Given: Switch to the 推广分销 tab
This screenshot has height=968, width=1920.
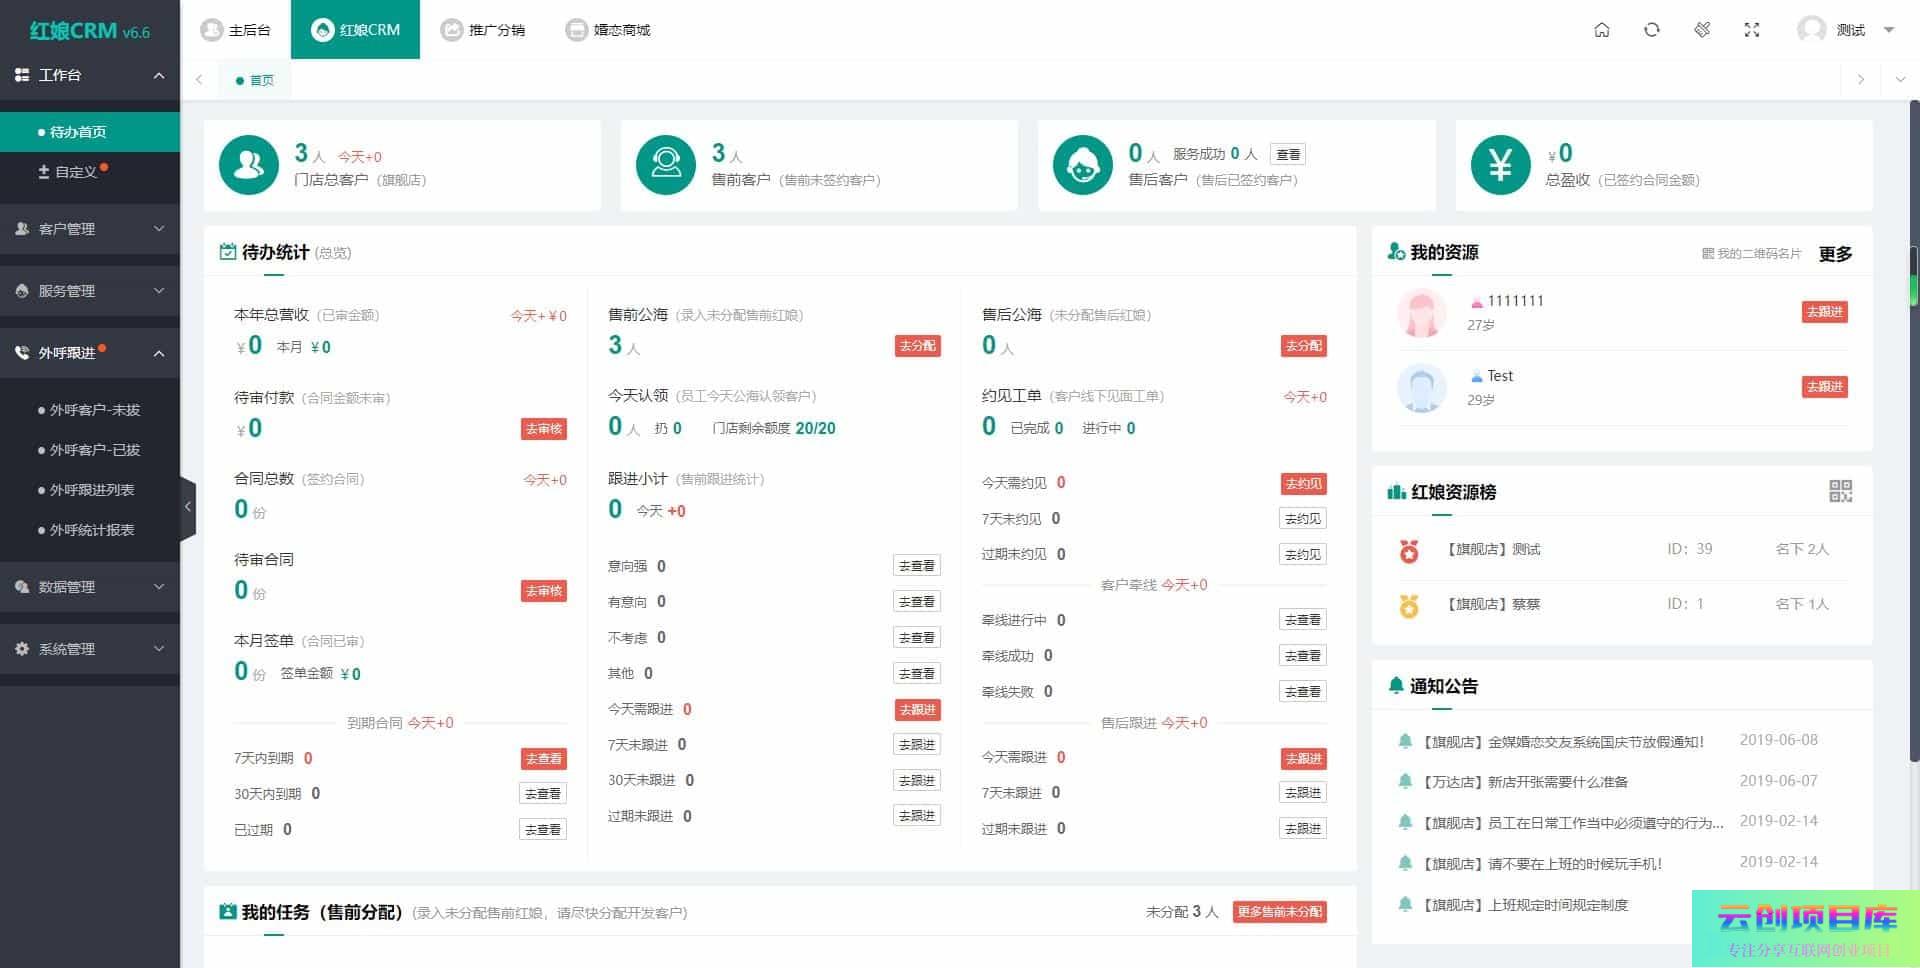Looking at the screenshot, I should 484,30.
